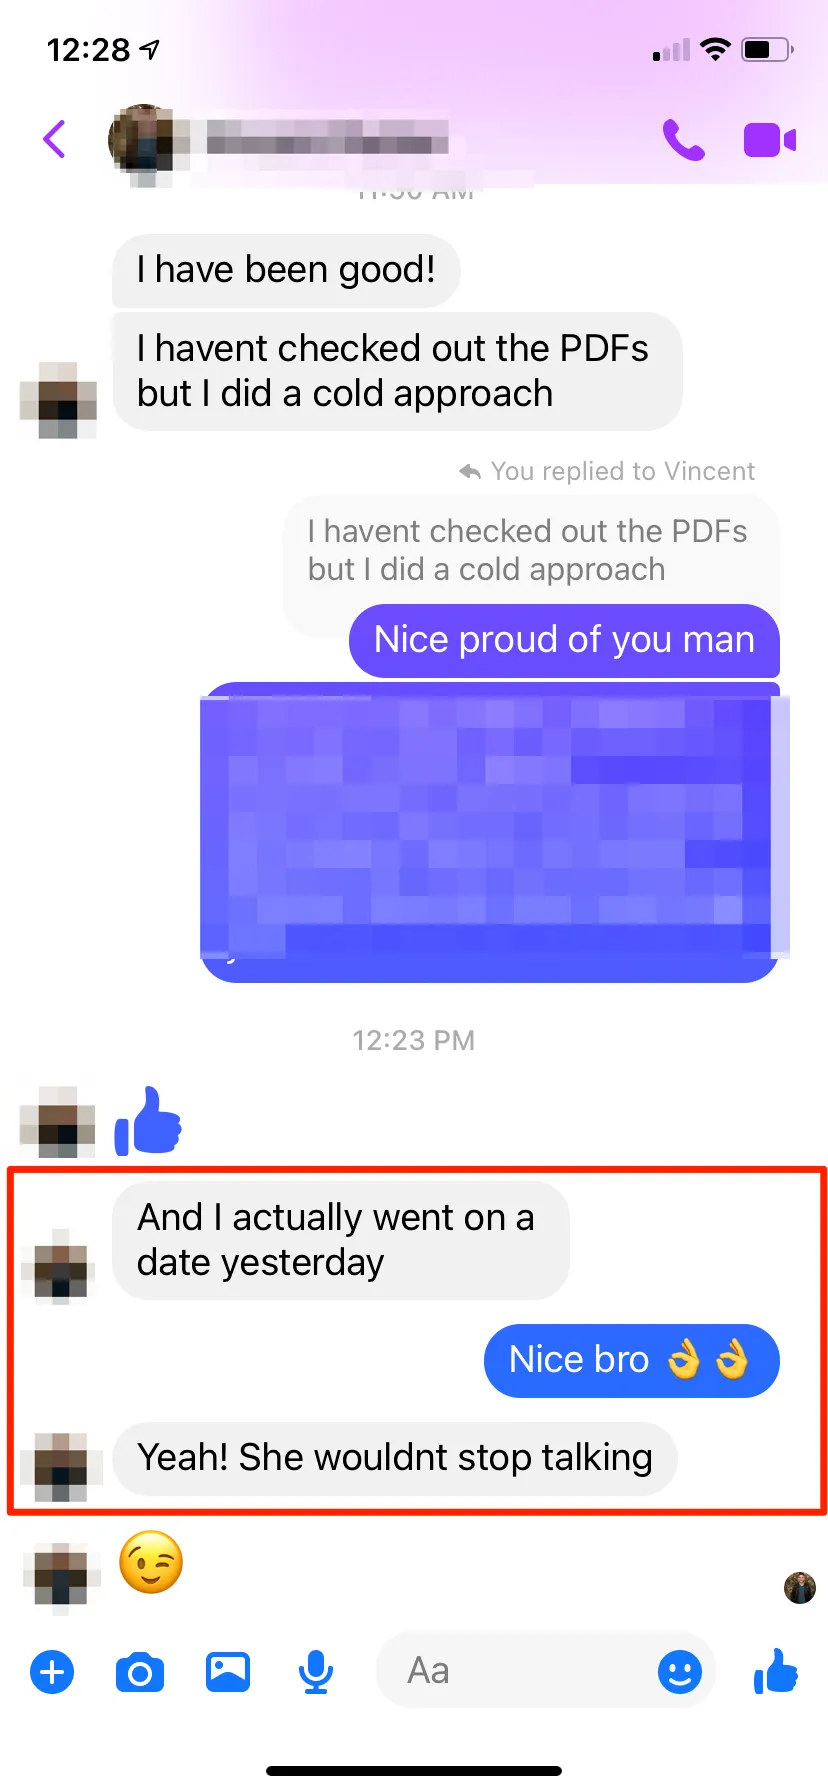Send a thumbs-up like from toolbar
The height and width of the screenshot is (1792, 828).
pyautogui.click(x=775, y=1671)
